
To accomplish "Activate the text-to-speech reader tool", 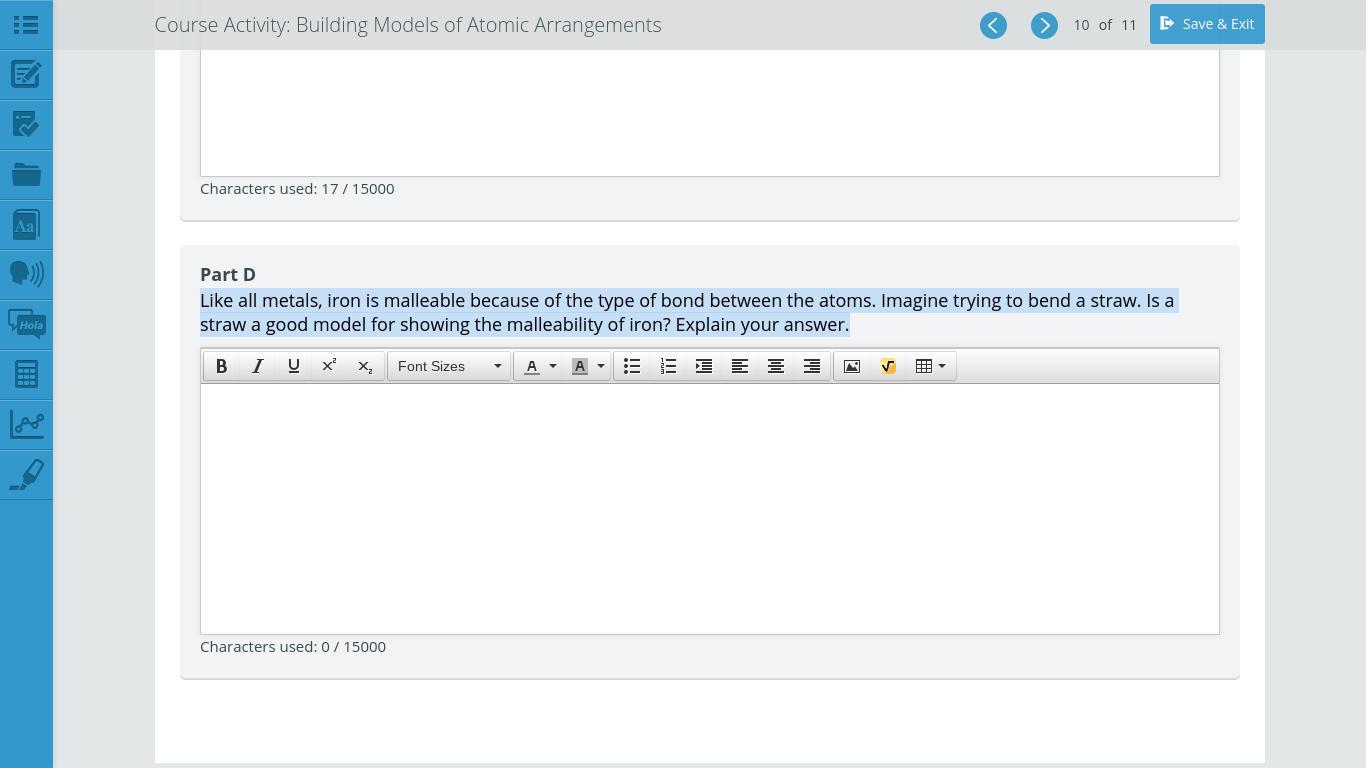I will tap(26, 274).
